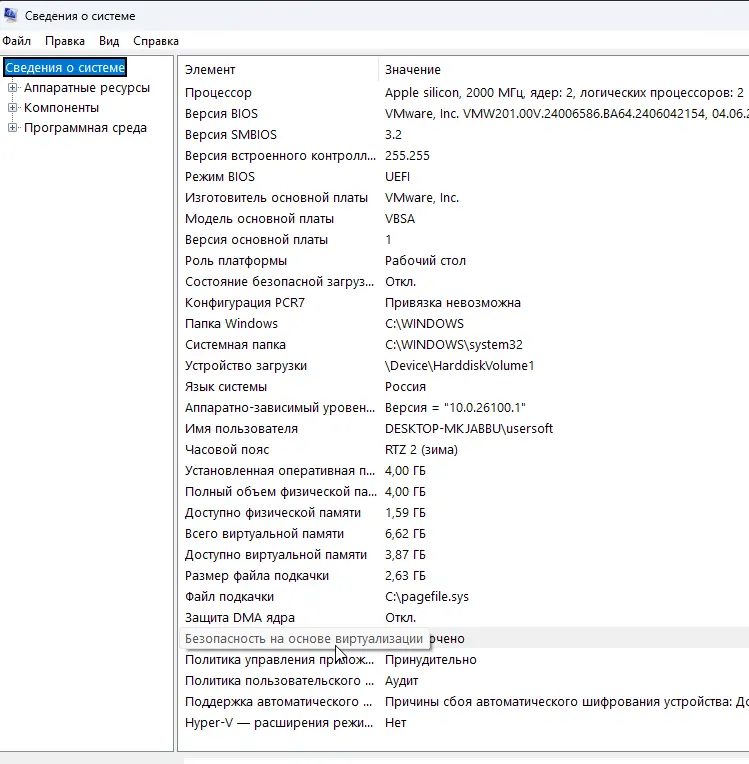749x764 pixels.
Task: Open the Вид menu
Action: pos(109,41)
